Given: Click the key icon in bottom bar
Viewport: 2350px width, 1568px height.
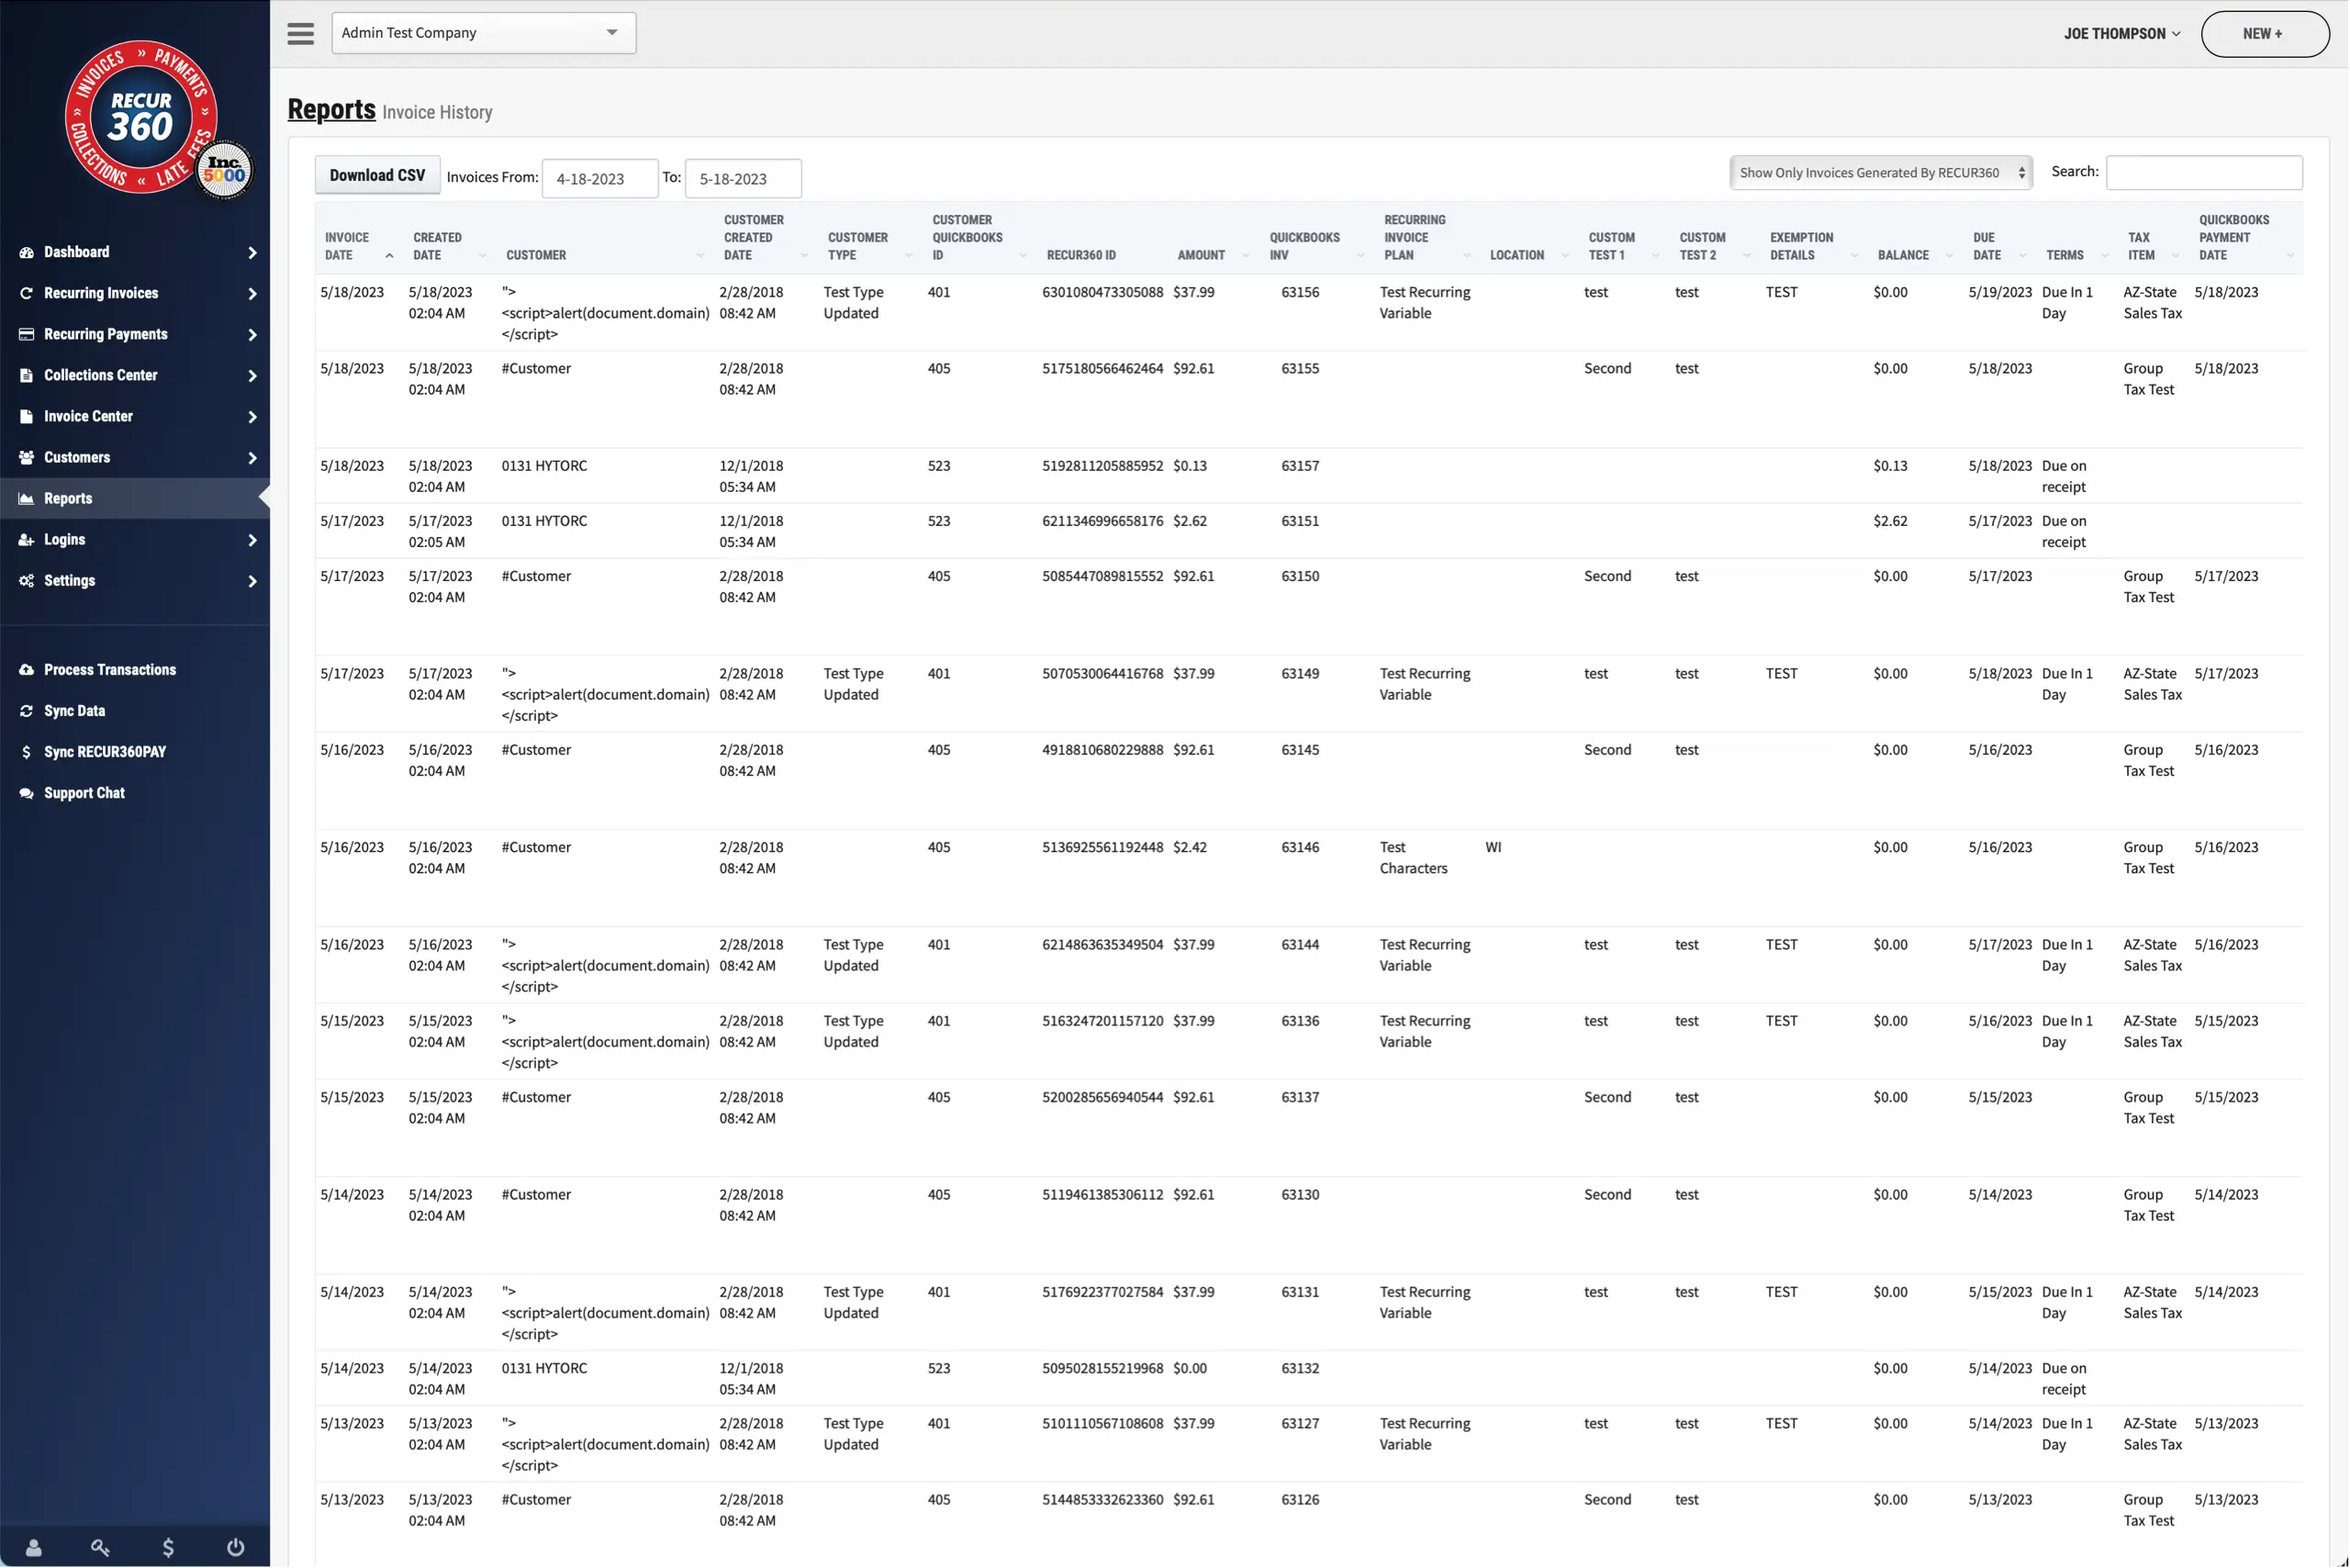Looking at the screenshot, I should pos(100,1547).
